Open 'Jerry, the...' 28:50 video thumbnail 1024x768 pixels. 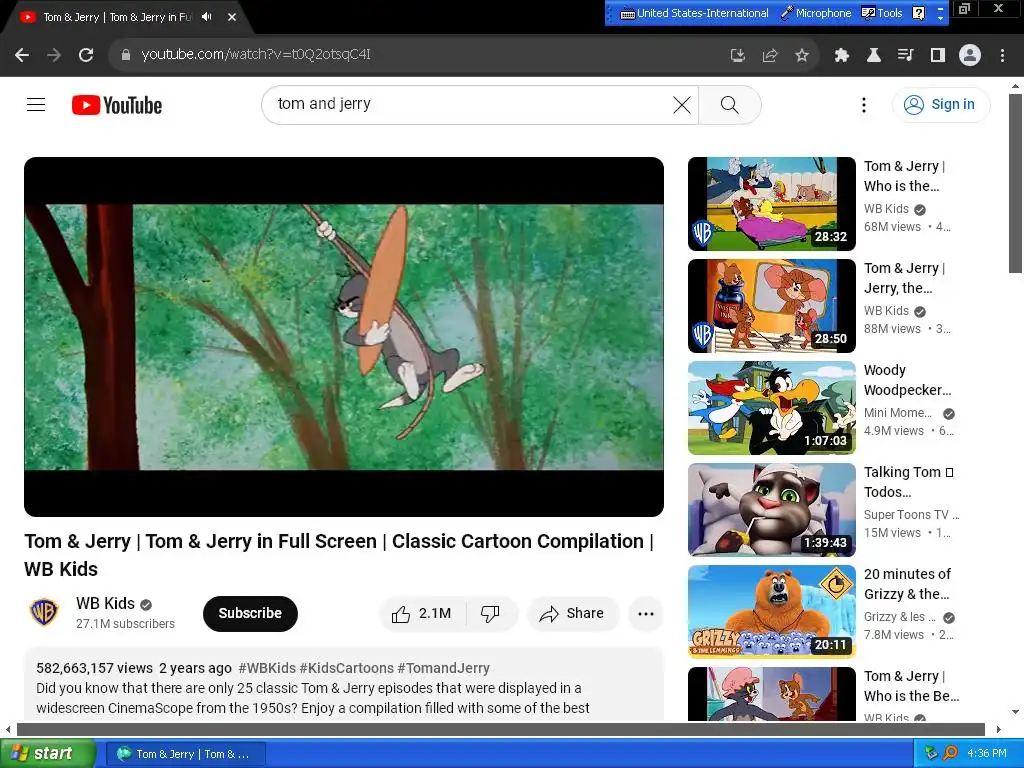(771, 306)
